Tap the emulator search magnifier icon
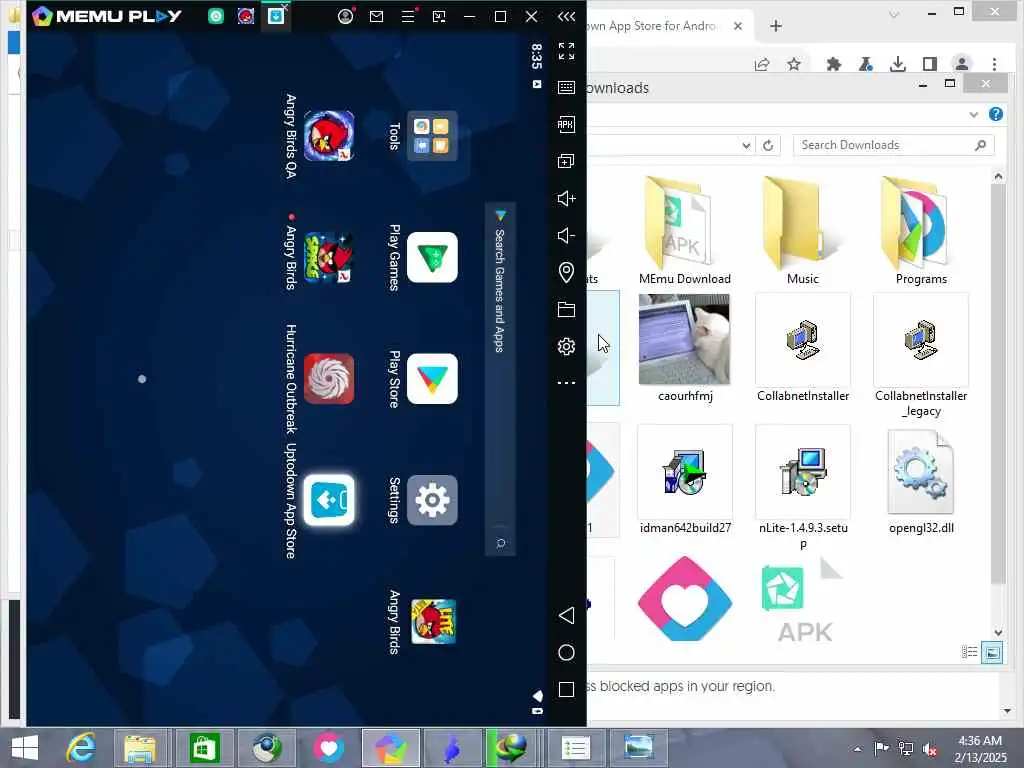Image resolution: width=1024 pixels, height=768 pixels. (501, 543)
